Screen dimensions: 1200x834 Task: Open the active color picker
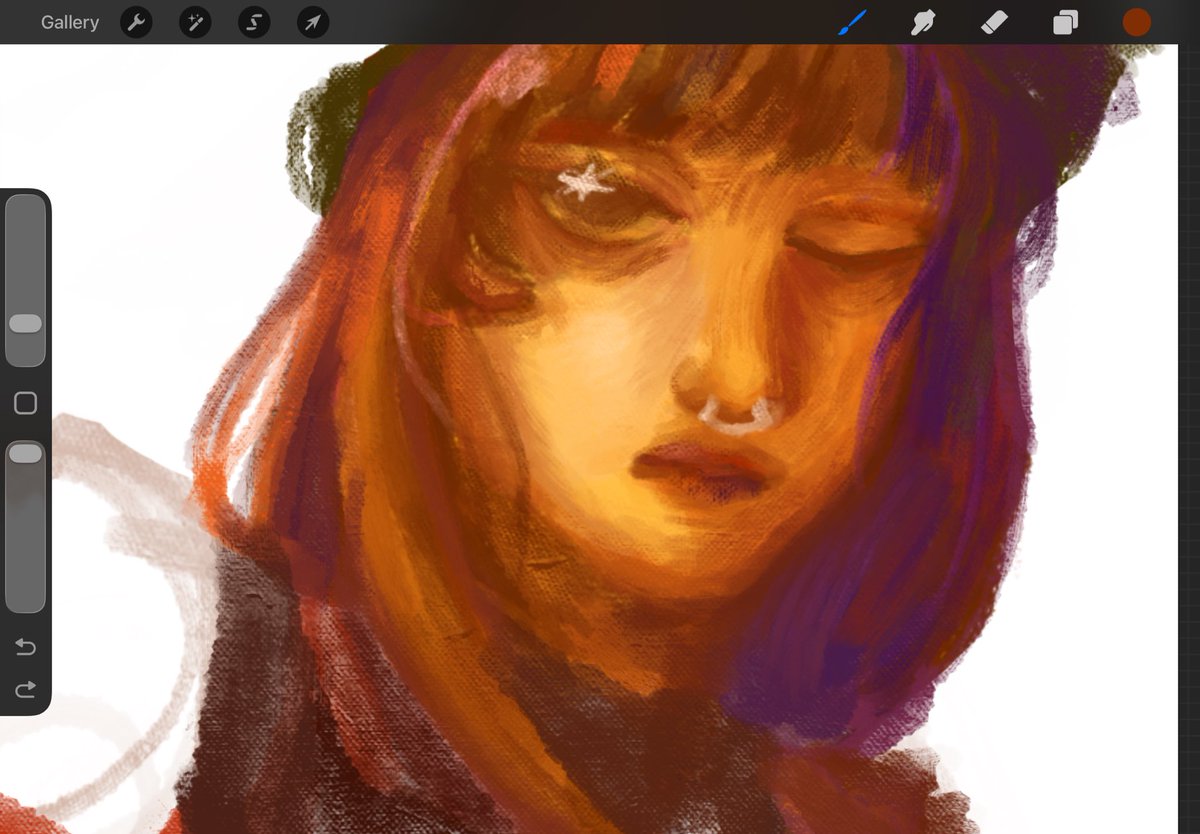pyautogui.click(x=1137, y=22)
